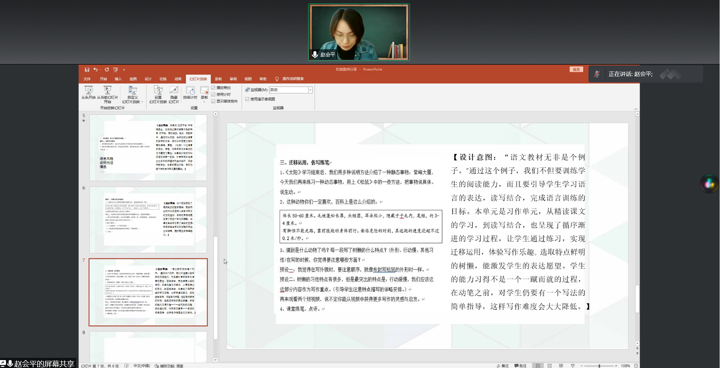Select the Slide Show (幻灯片放映) tab
The image size is (720, 368).
click(198, 79)
